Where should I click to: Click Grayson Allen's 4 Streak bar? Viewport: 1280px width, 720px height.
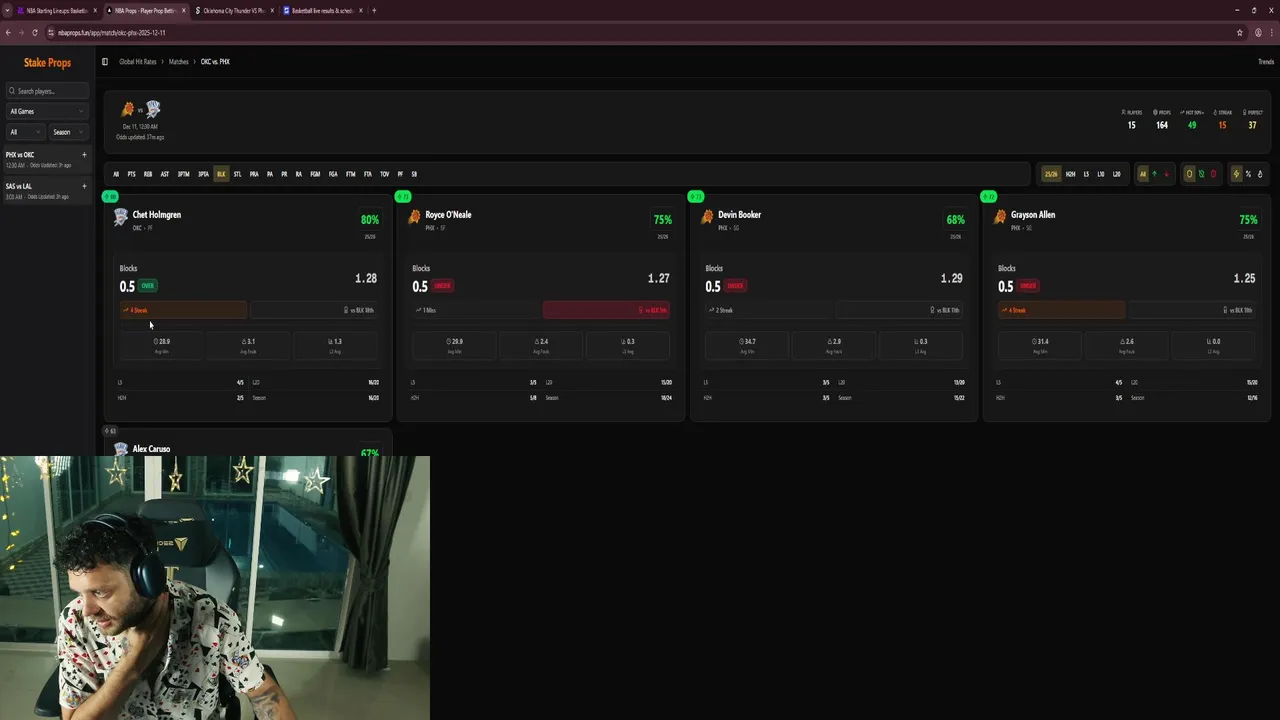point(1061,310)
